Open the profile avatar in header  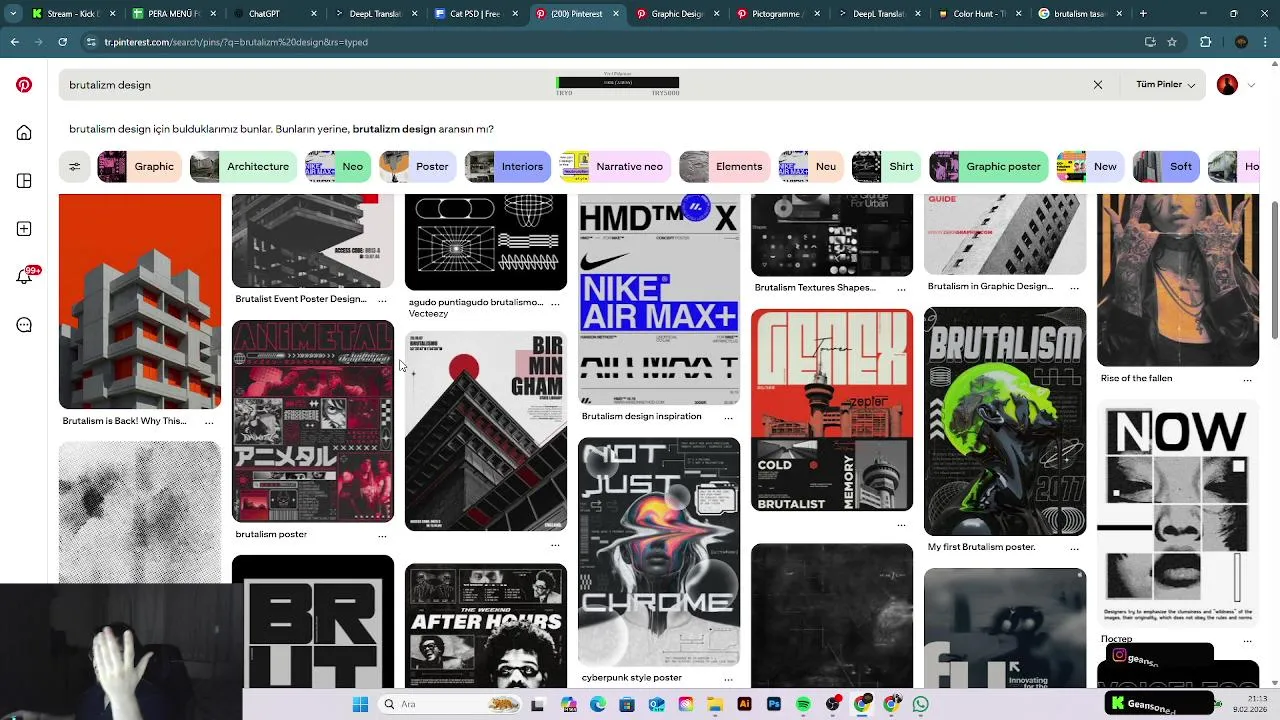1227,85
